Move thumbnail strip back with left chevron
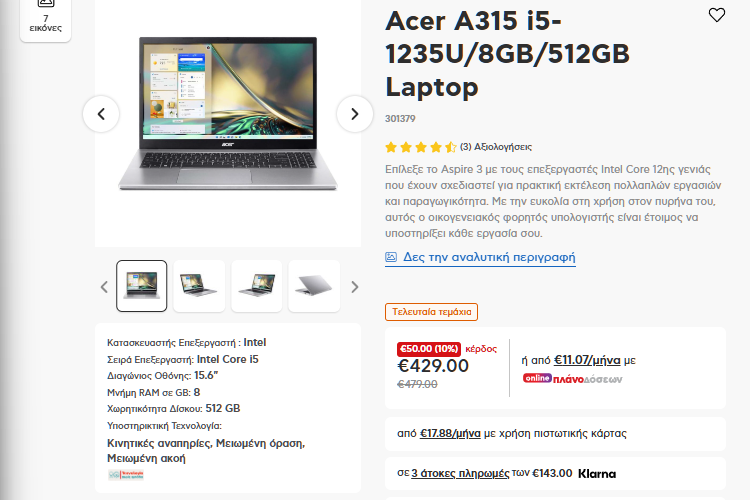This screenshot has height=500, width=750. (104, 287)
